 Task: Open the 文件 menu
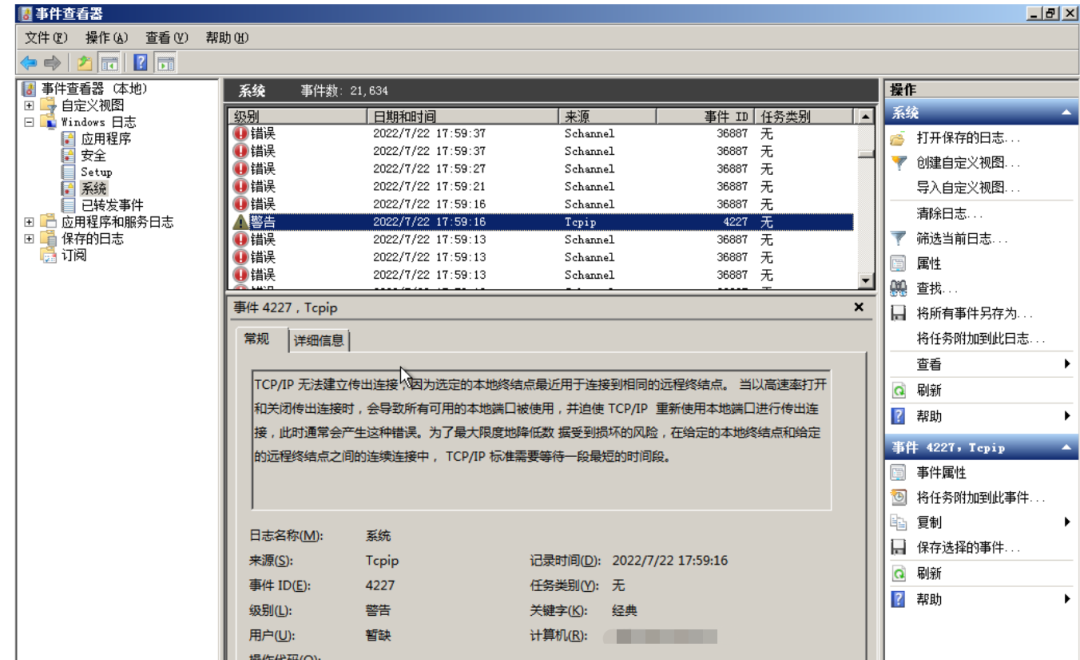pos(46,38)
